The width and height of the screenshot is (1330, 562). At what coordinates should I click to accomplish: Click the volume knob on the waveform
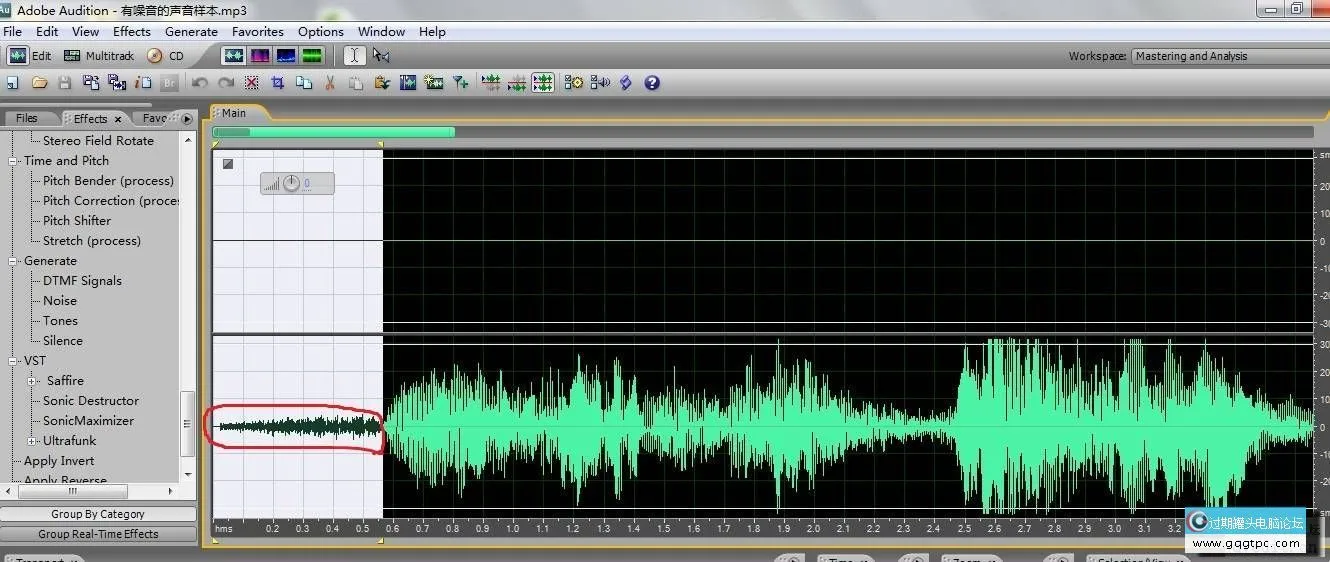click(x=291, y=183)
